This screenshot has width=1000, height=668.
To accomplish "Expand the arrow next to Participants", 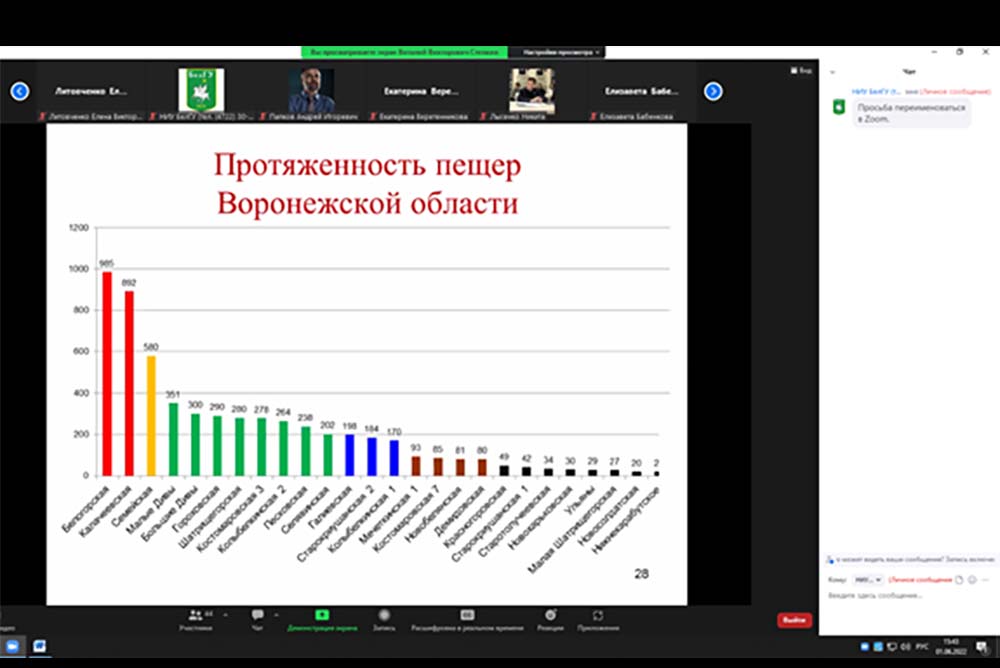I will coord(225,614).
